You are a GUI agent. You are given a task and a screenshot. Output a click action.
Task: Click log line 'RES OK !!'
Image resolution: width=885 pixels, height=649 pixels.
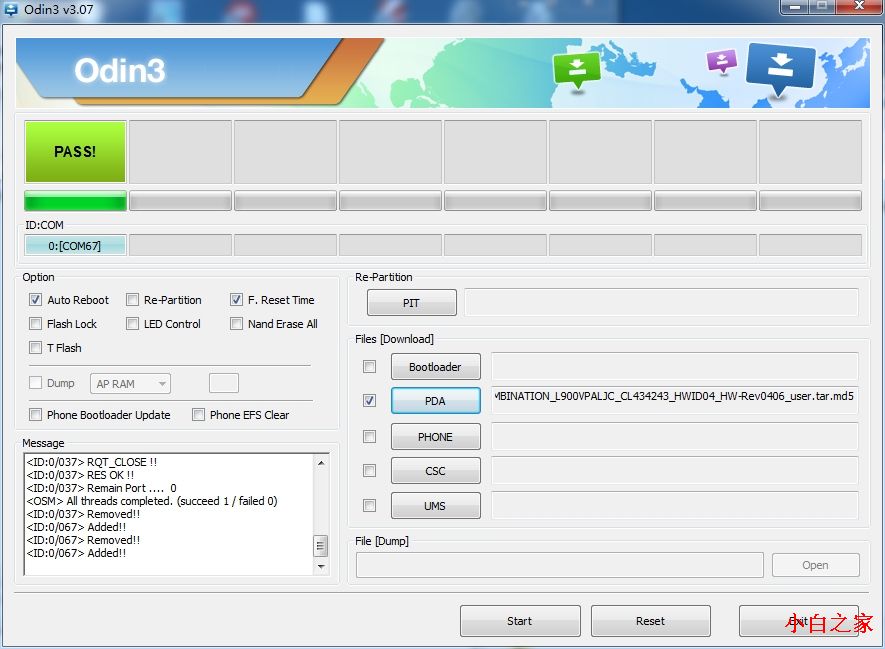(80, 475)
